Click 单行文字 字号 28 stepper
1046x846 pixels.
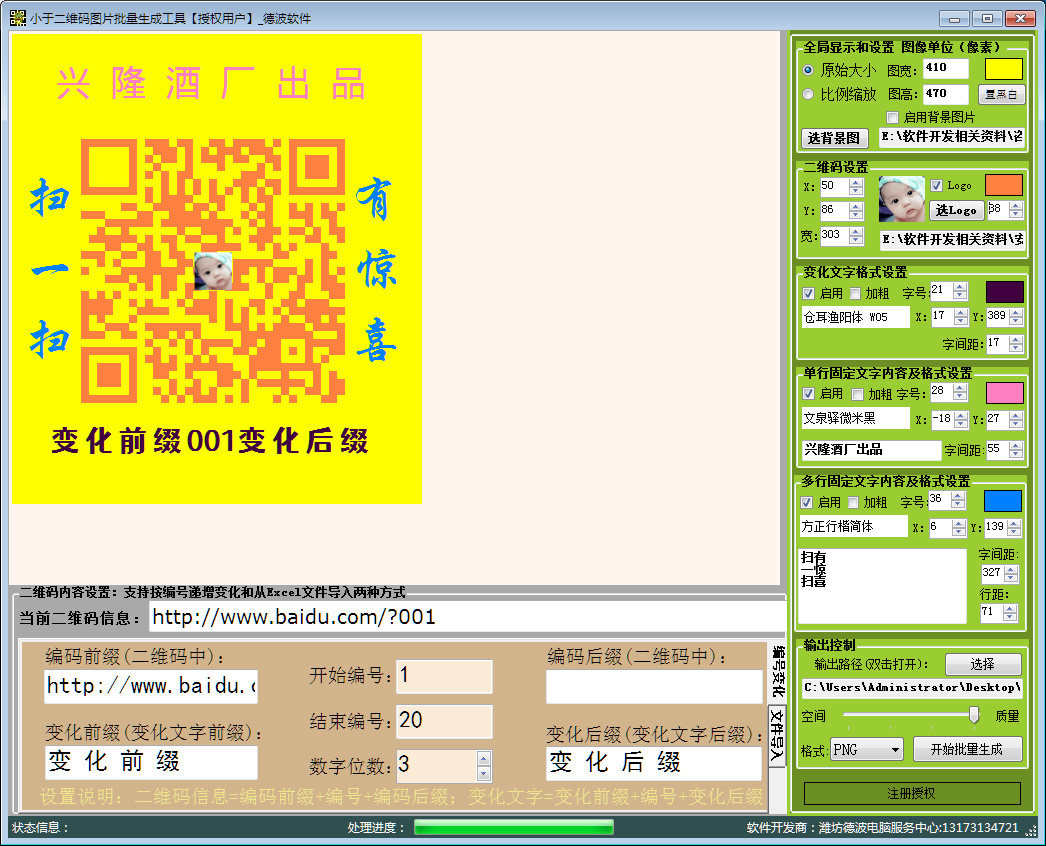pos(960,392)
